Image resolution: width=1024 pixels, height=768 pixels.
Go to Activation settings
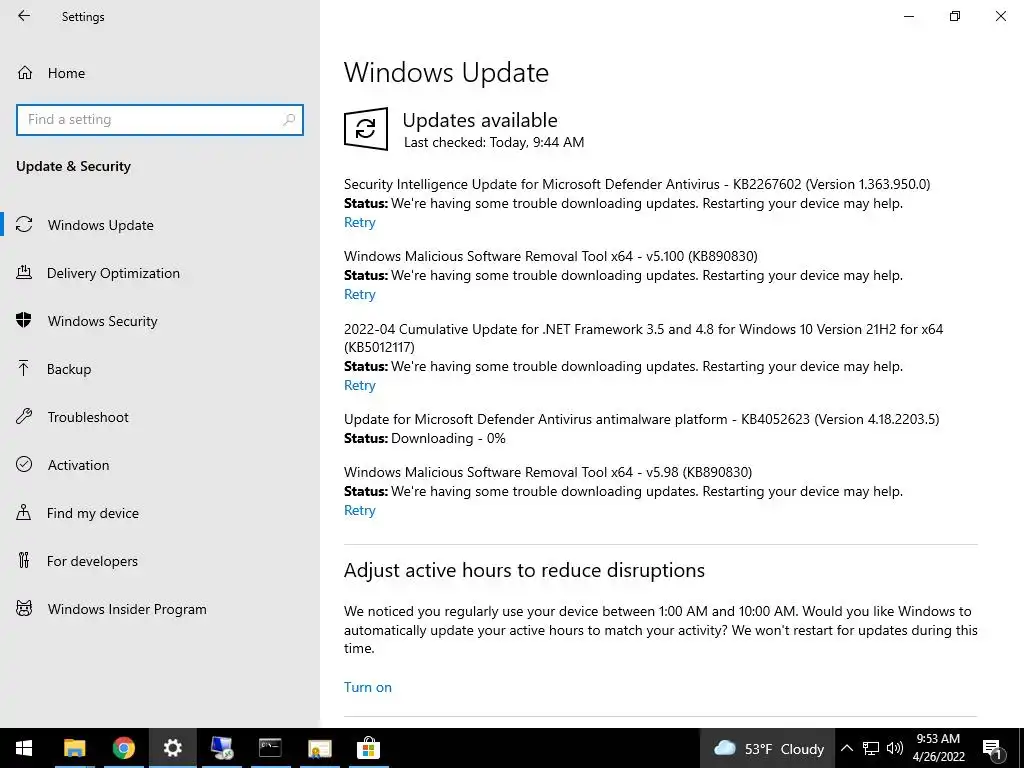click(78, 465)
